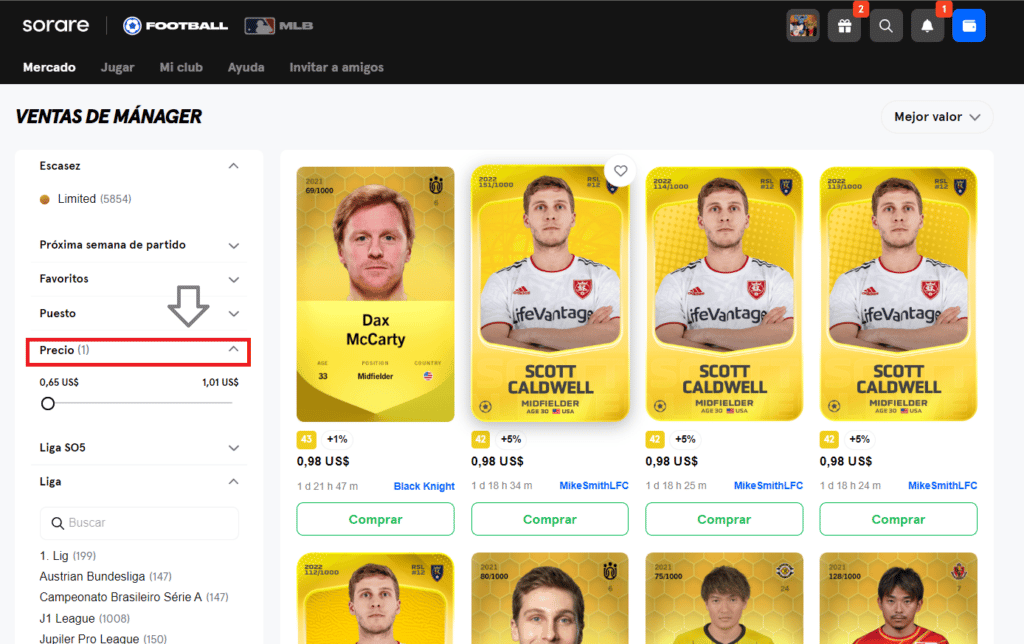
Task: Collapse the Precio filter section
Action: (138, 351)
